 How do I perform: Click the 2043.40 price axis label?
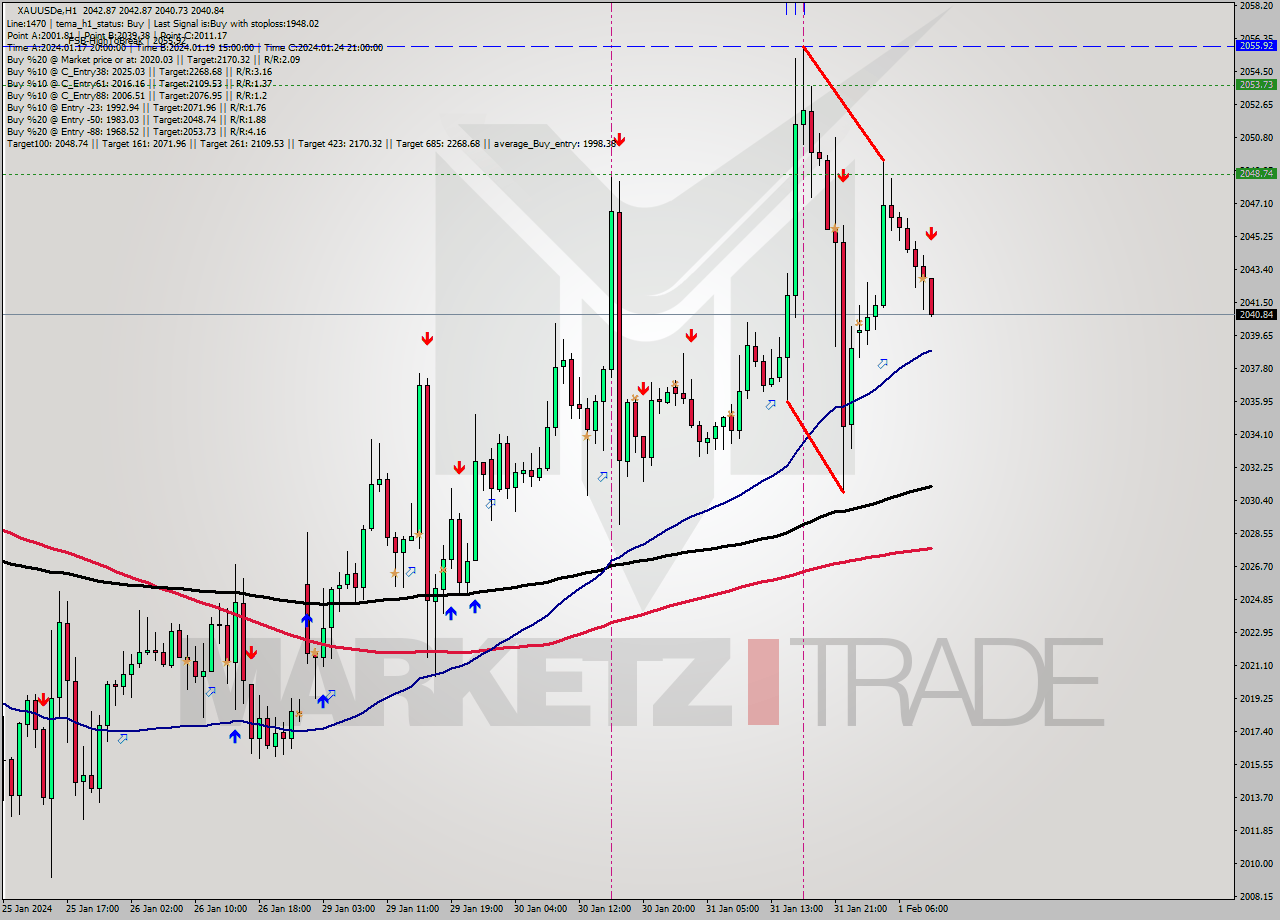1256,269
